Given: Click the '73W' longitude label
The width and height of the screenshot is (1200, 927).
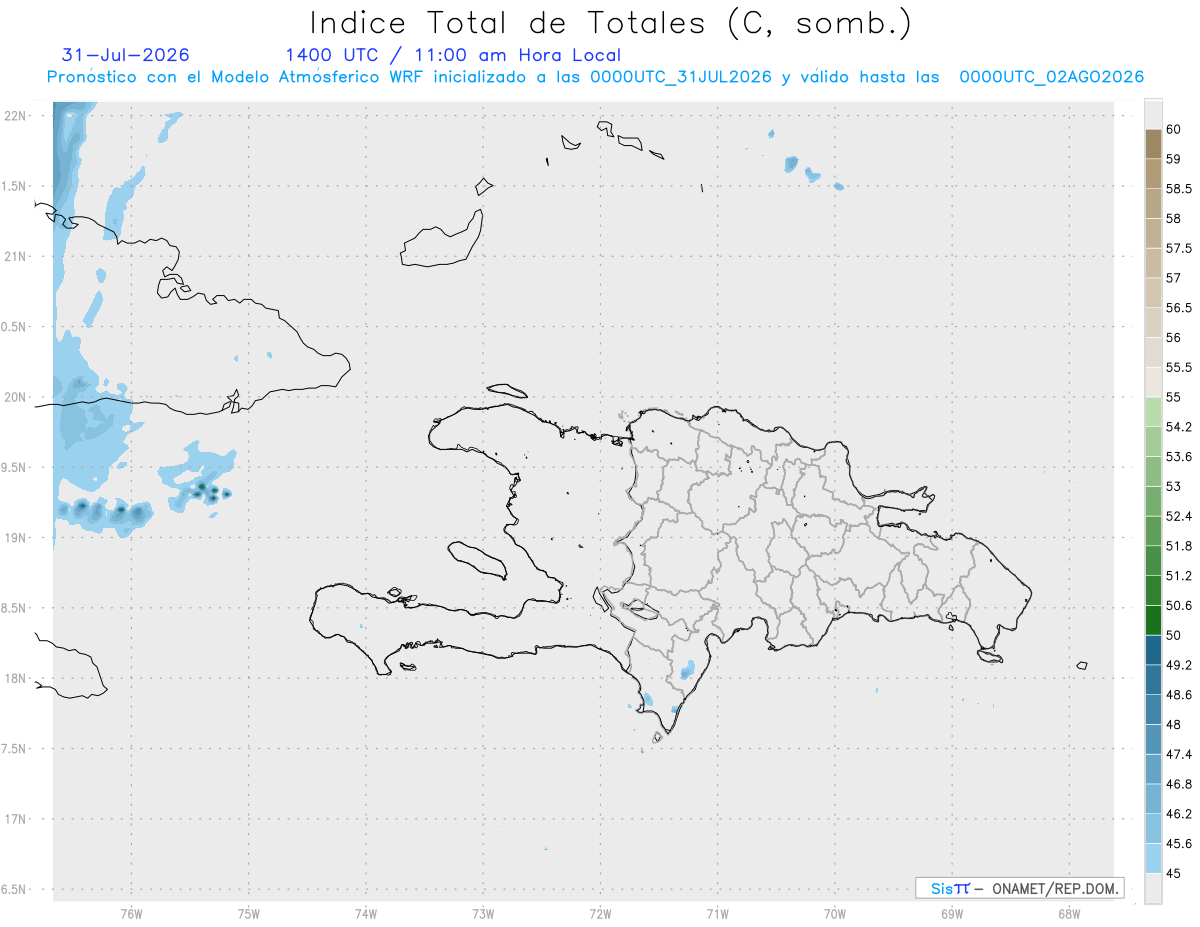Looking at the screenshot, I should [x=483, y=913].
